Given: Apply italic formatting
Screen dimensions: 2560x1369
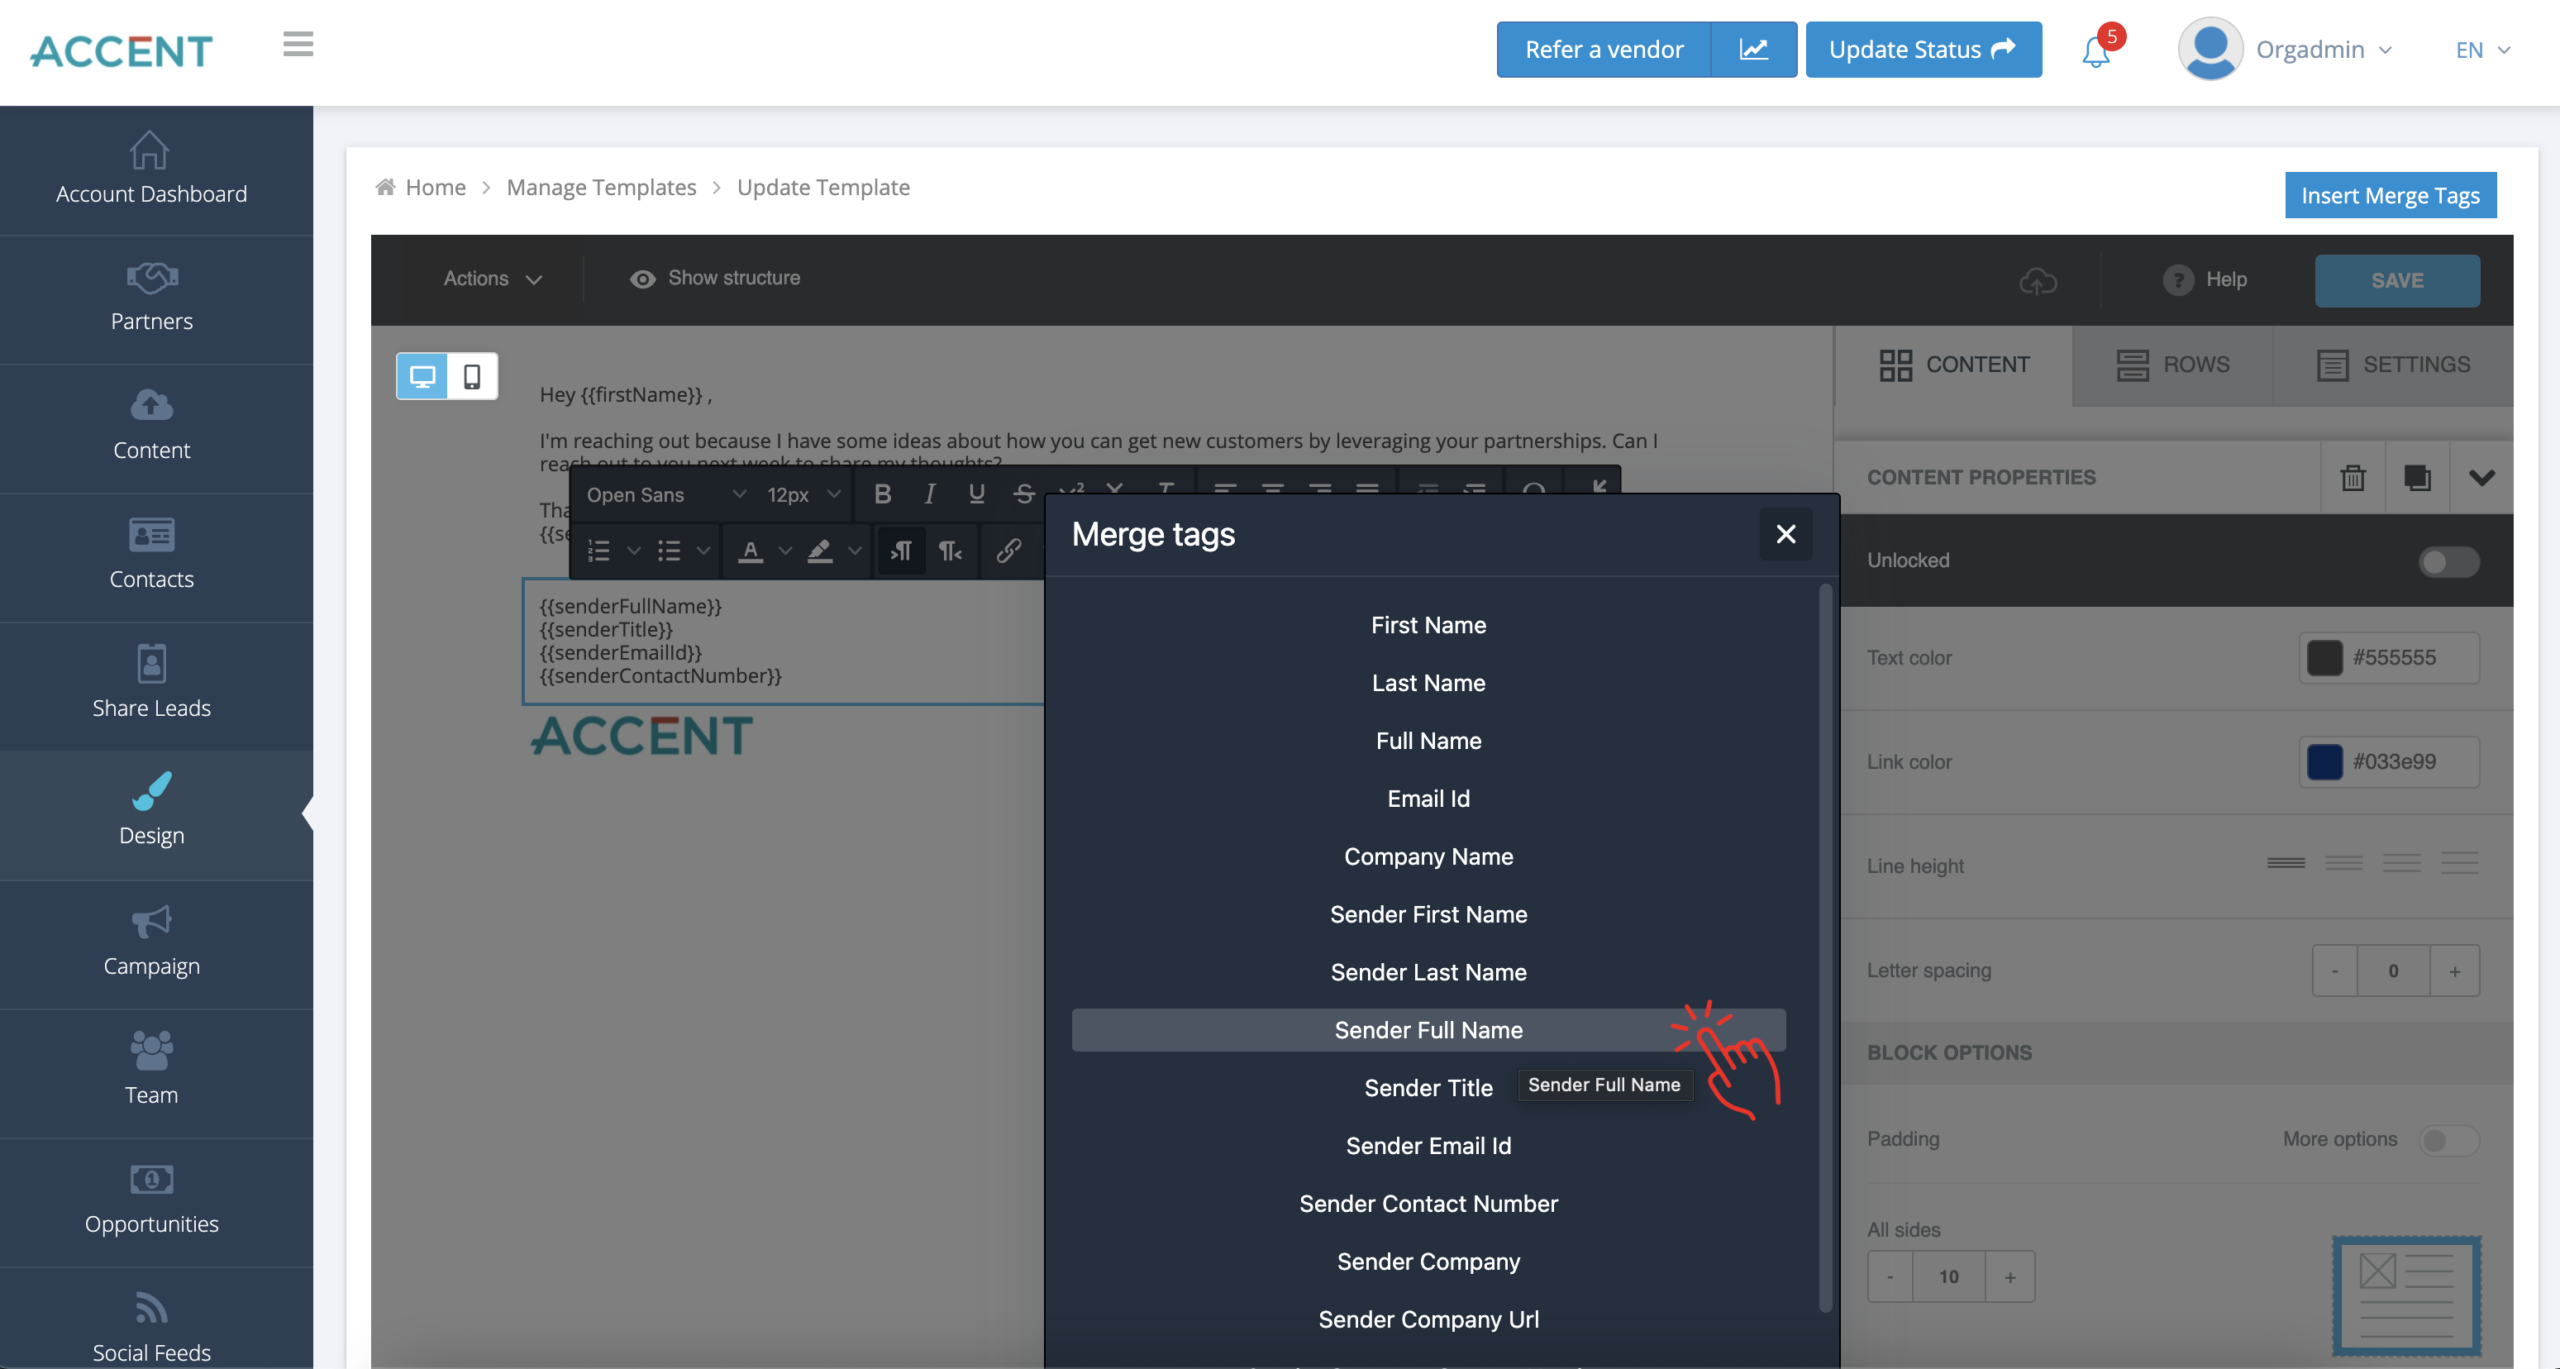Looking at the screenshot, I should (x=929, y=494).
